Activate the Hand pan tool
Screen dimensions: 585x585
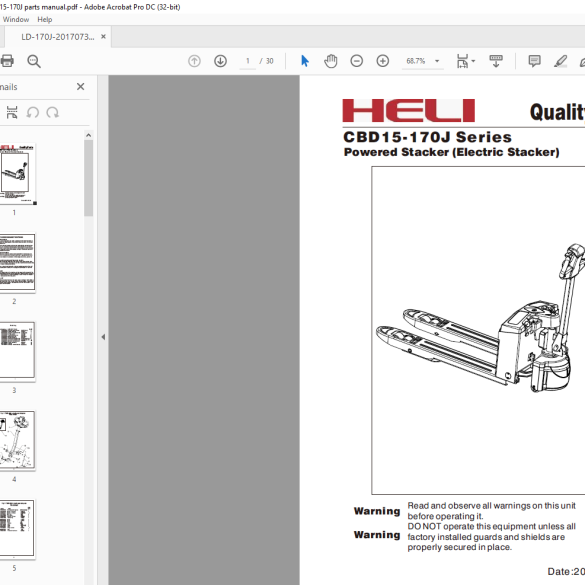(x=331, y=61)
